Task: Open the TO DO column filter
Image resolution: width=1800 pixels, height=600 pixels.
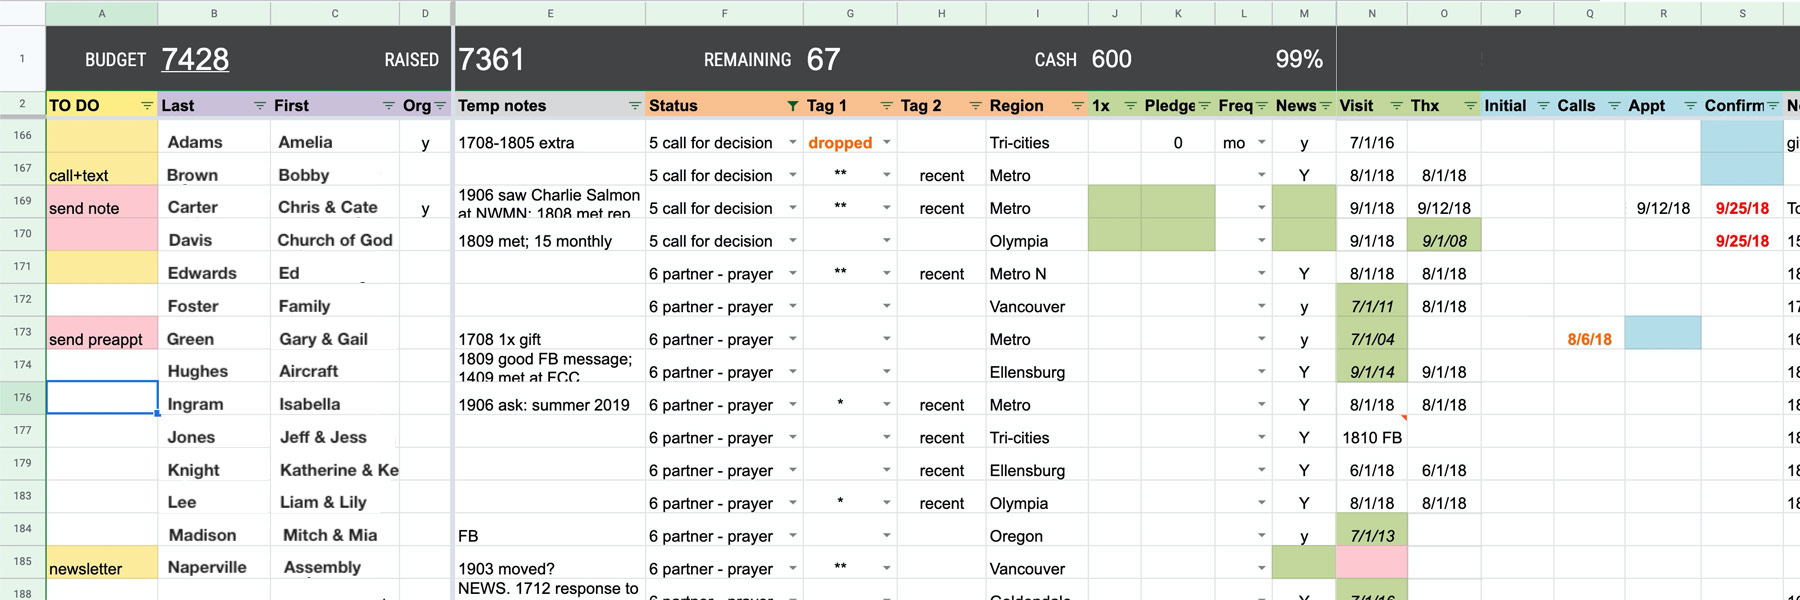Action: pos(147,106)
